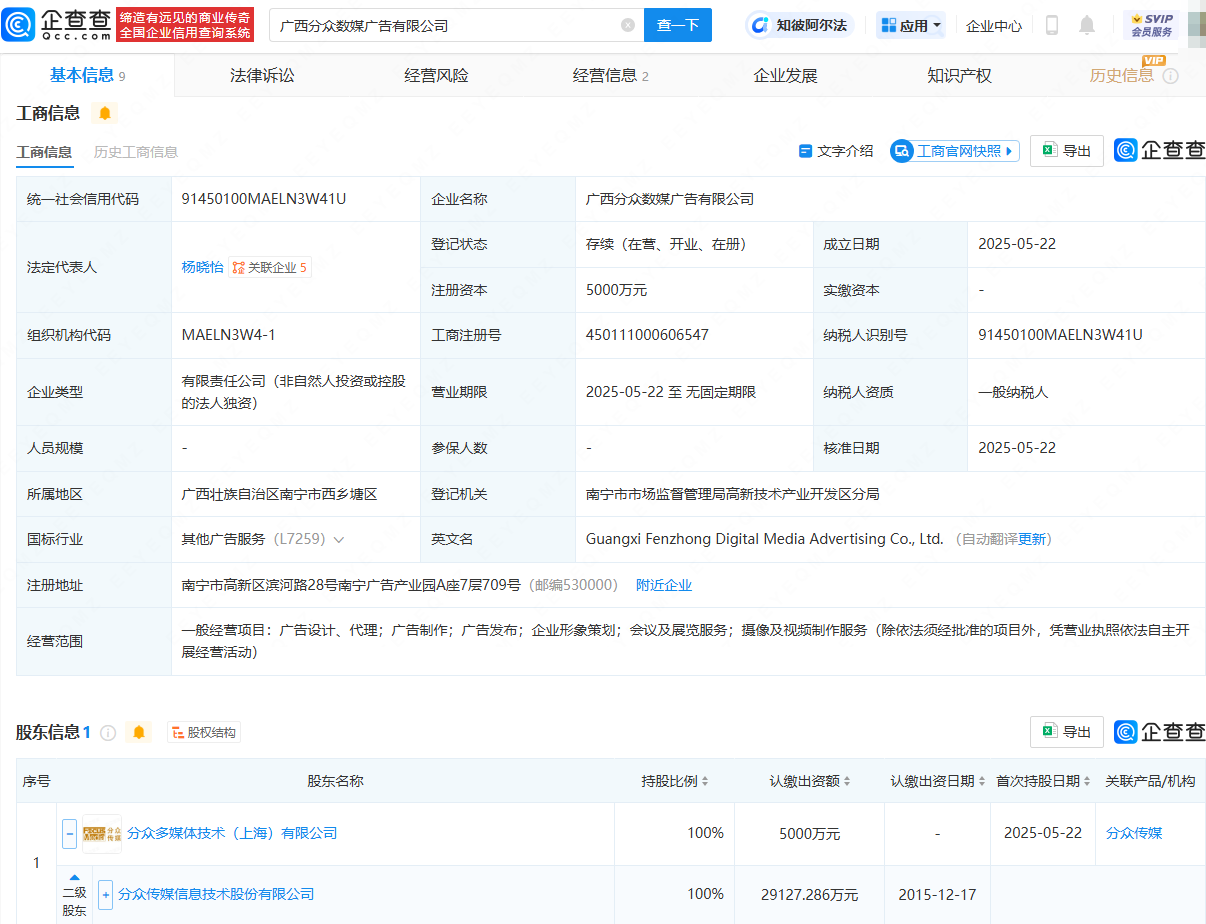Click the 一般纳税人 value
The width and height of the screenshot is (1206, 924).
(x=1013, y=392)
